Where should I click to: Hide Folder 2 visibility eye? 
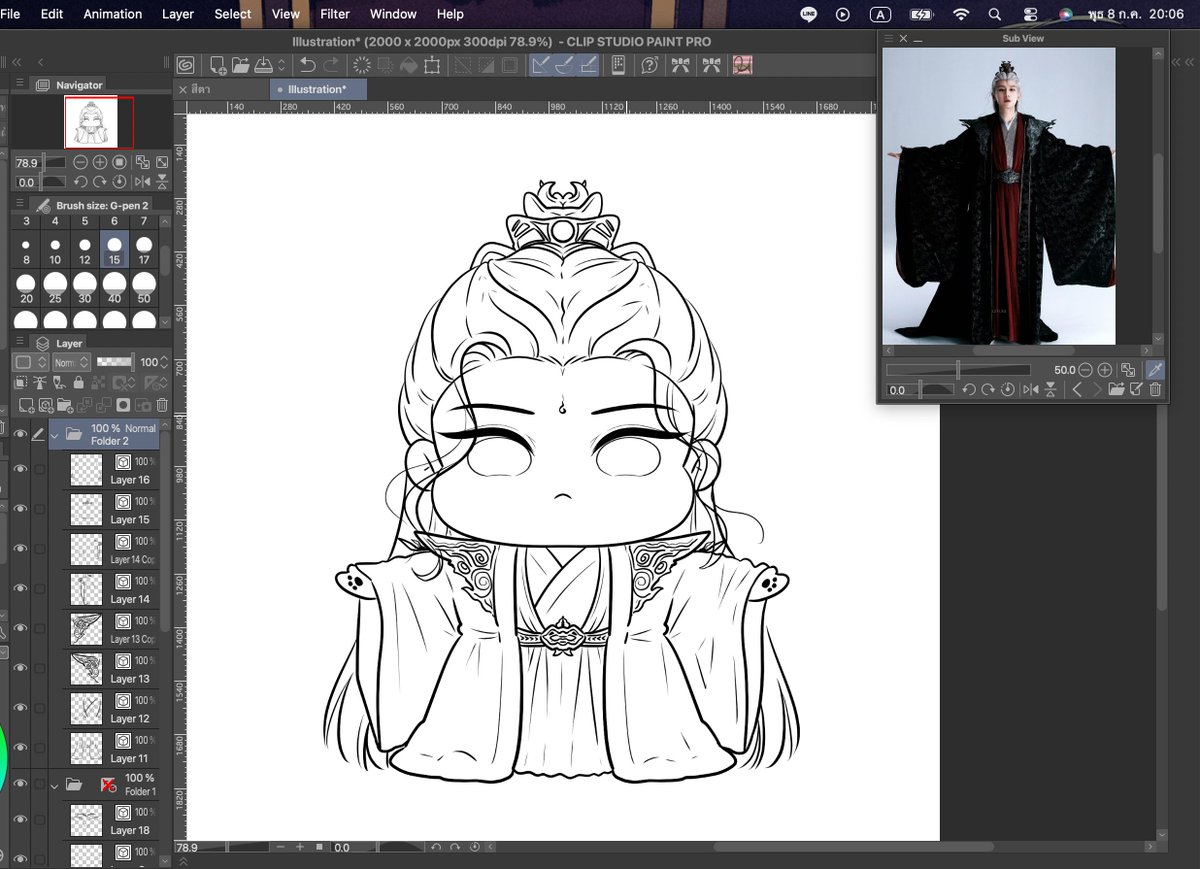pyautogui.click(x=19, y=434)
